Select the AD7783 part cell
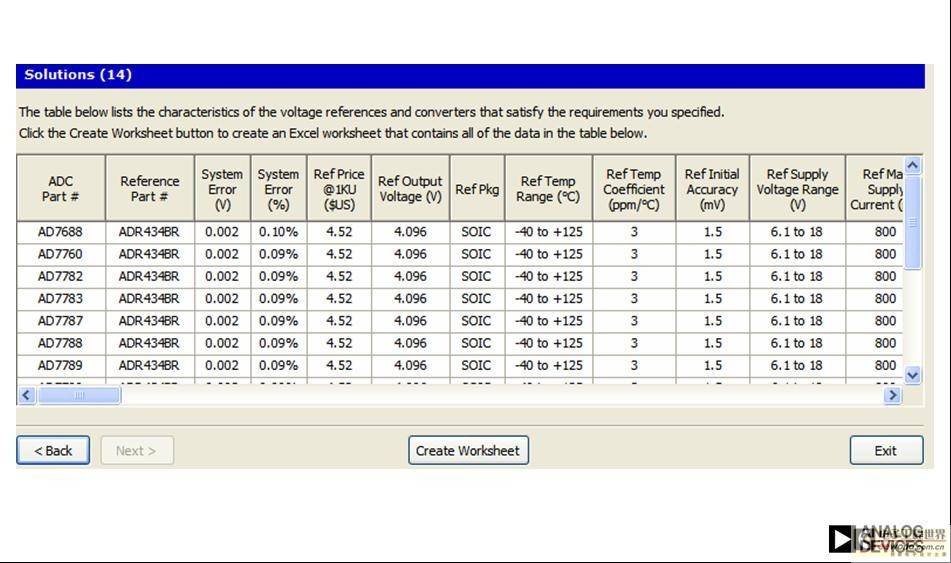951x563 pixels. pos(61,298)
